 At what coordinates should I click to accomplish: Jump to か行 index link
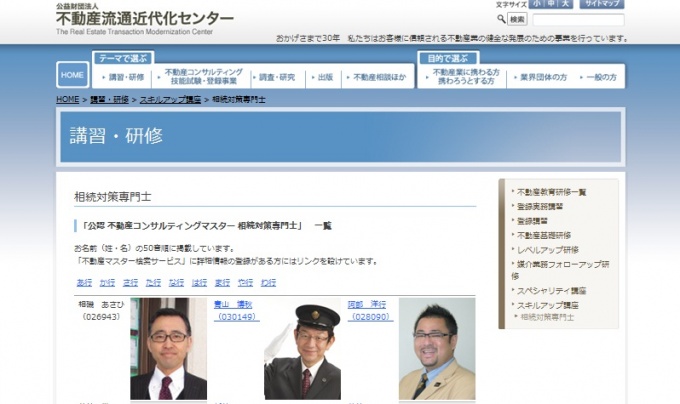(107, 283)
